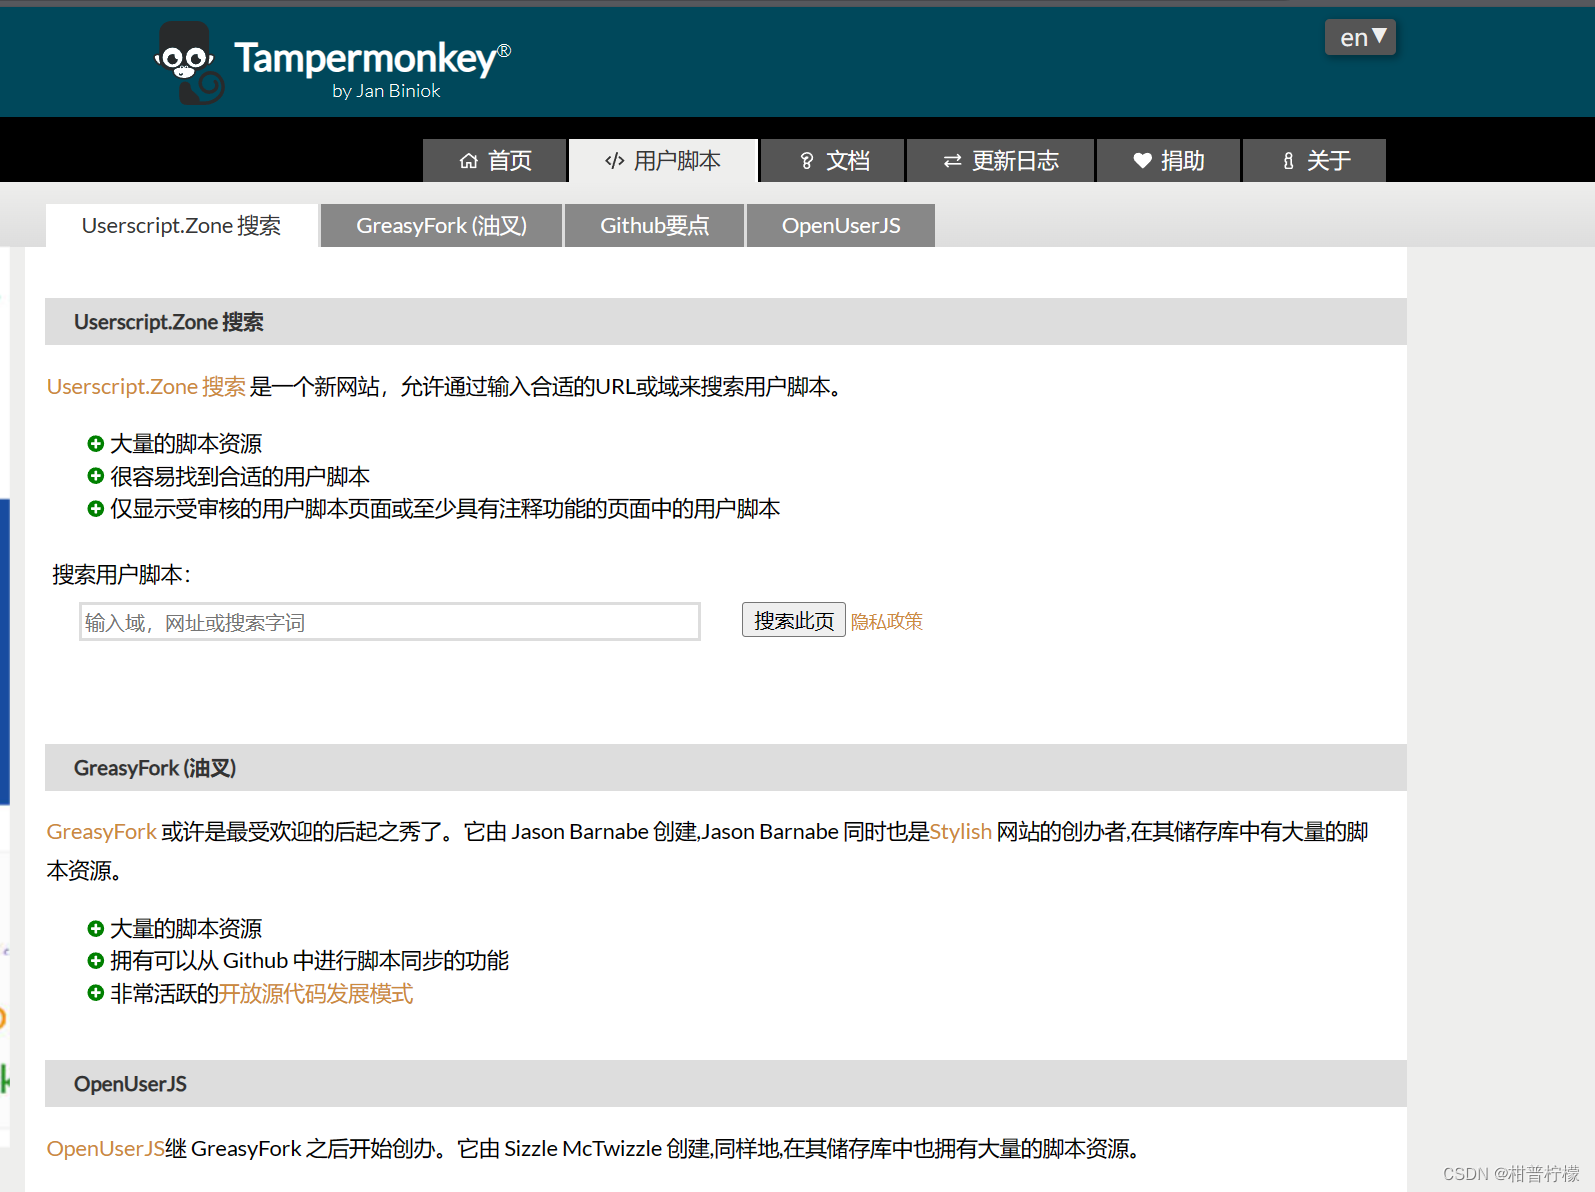Open the 捐助 donate tab

pos(1168,161)
